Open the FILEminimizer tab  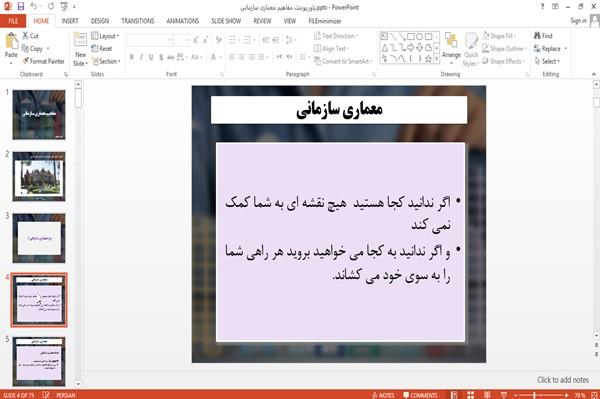coord(325,21)
